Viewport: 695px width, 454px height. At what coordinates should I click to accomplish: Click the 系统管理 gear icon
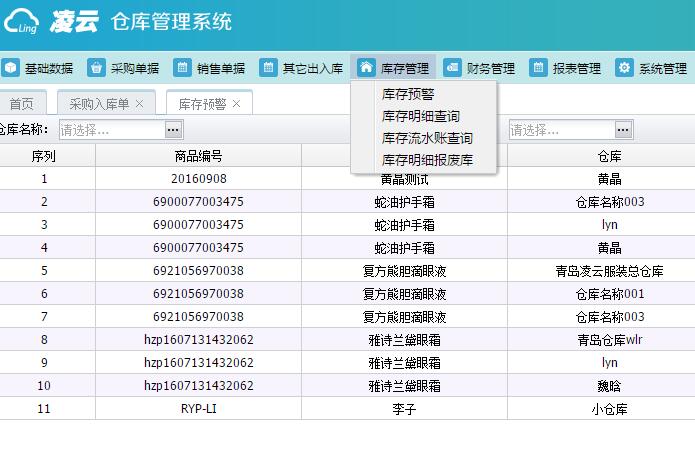tap(624, 68)
